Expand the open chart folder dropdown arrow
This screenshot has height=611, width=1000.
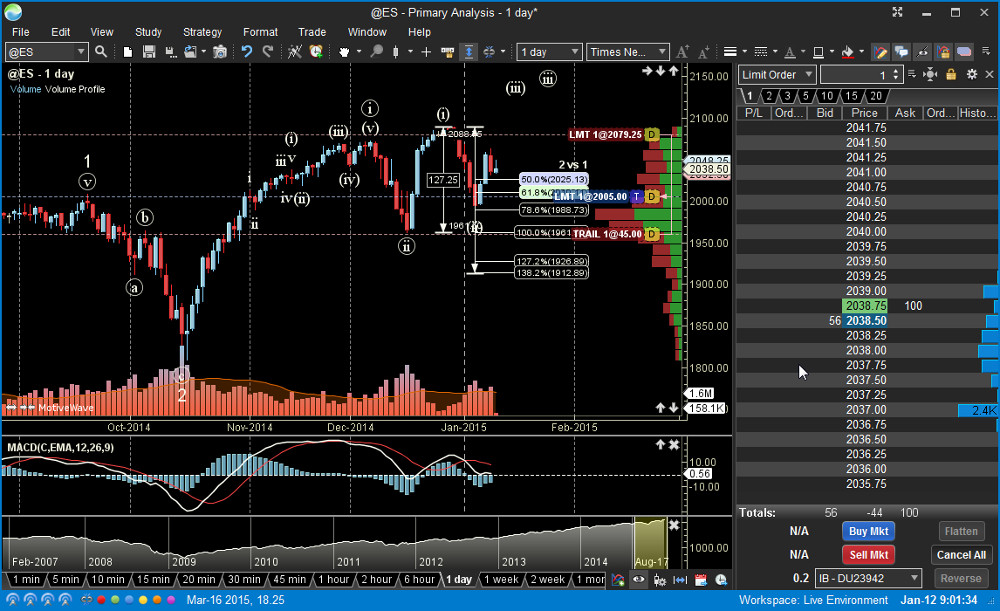click(203, 52)
